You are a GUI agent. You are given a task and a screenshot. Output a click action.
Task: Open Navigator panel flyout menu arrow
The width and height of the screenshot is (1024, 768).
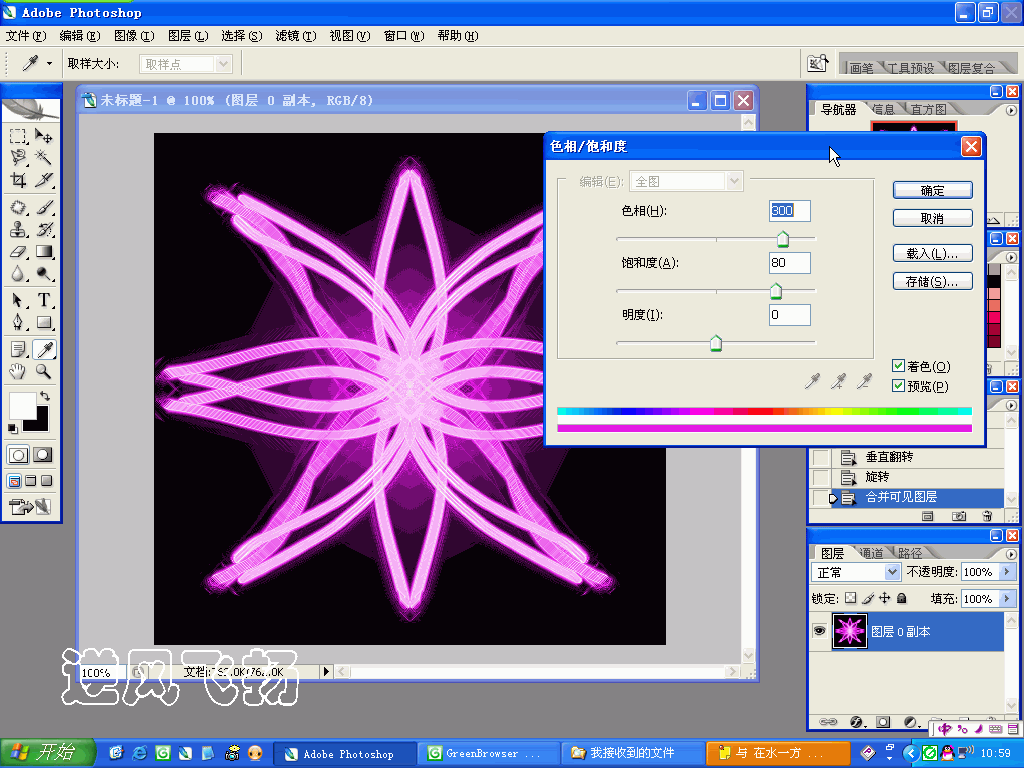pyautogui.click(x=1011, y=110)
